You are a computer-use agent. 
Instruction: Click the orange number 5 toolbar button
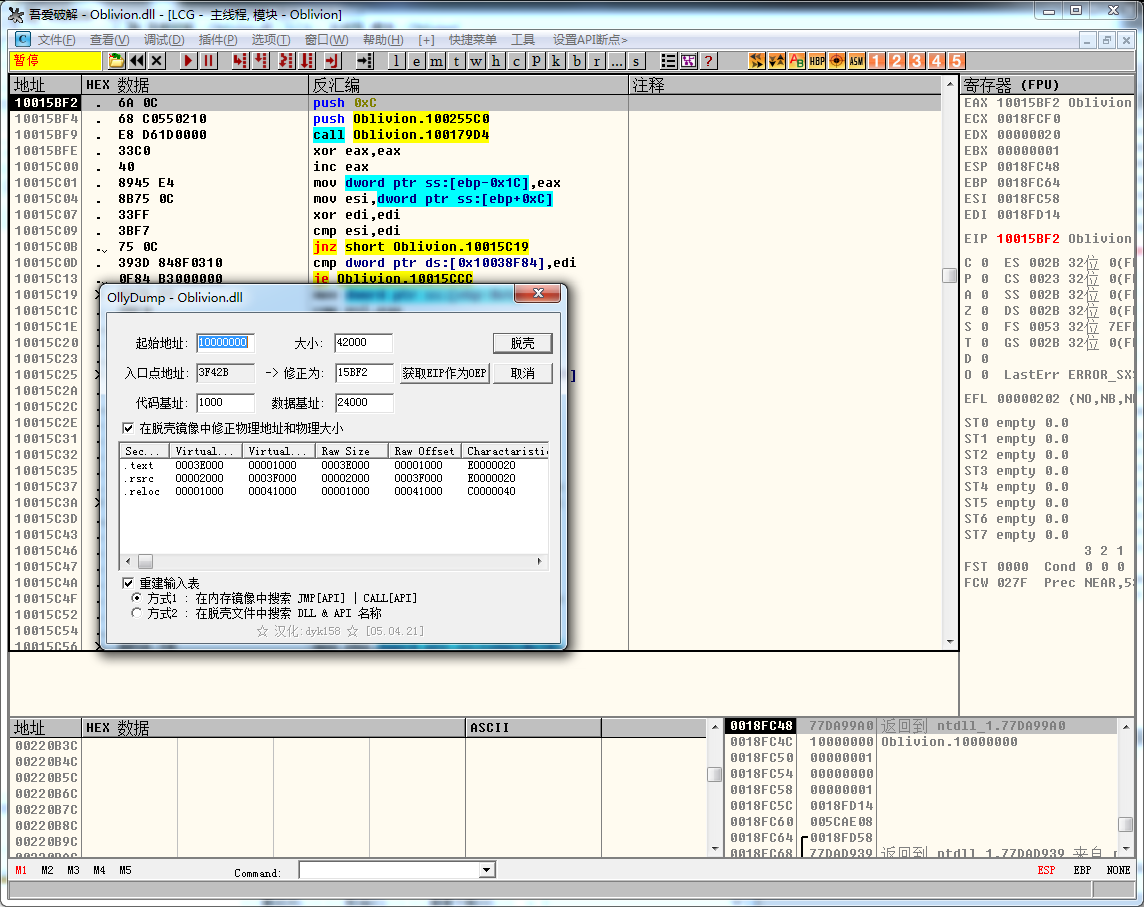click(956, 61)
